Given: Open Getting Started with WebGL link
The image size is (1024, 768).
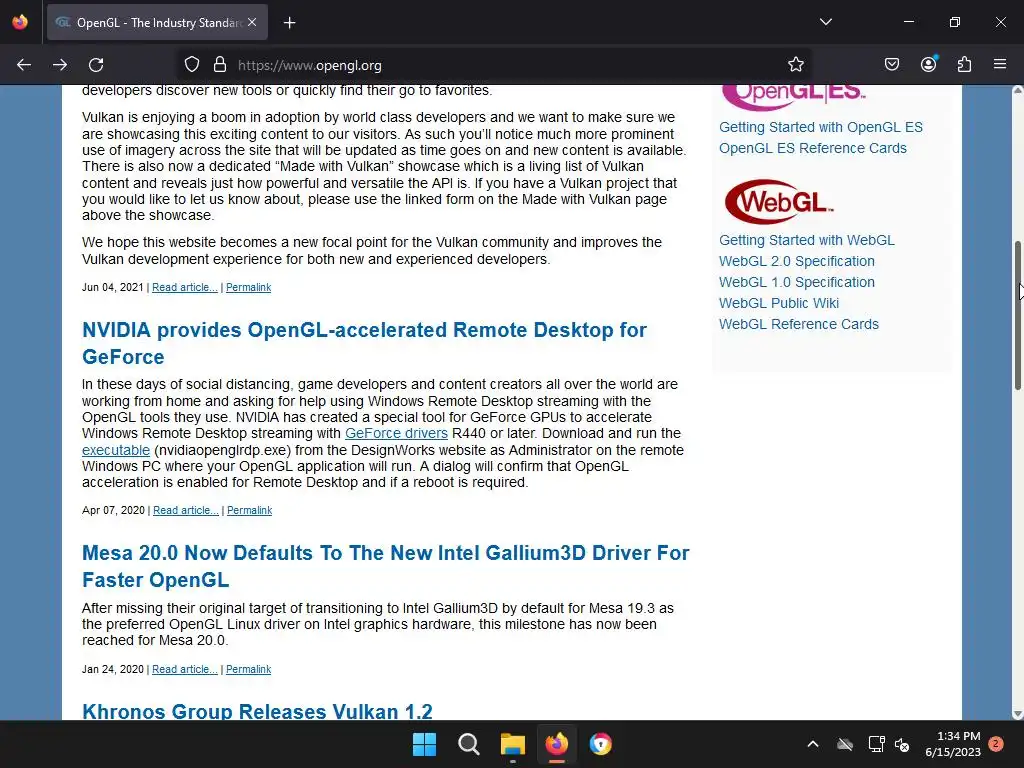Looking at the screenshot, I should pyautogui.click(x=807, y=240).
